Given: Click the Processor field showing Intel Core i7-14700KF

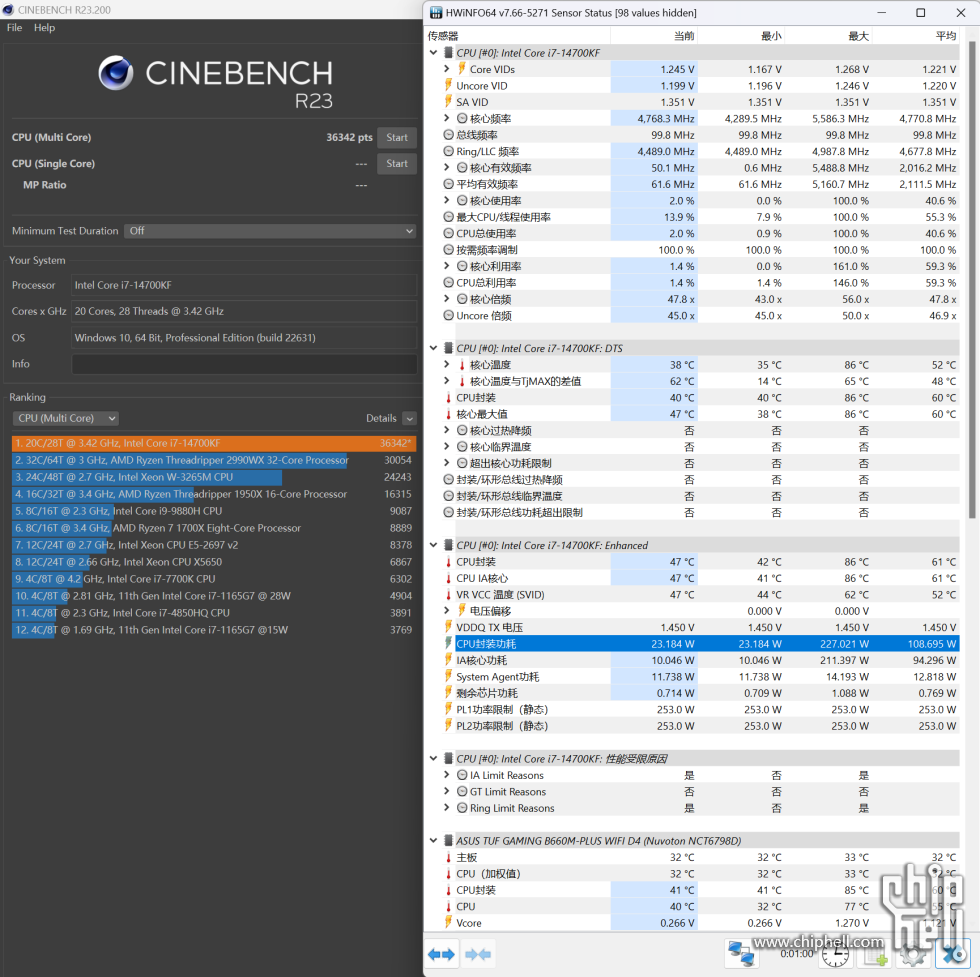Looking at the screenshot, I should point(244,285).
